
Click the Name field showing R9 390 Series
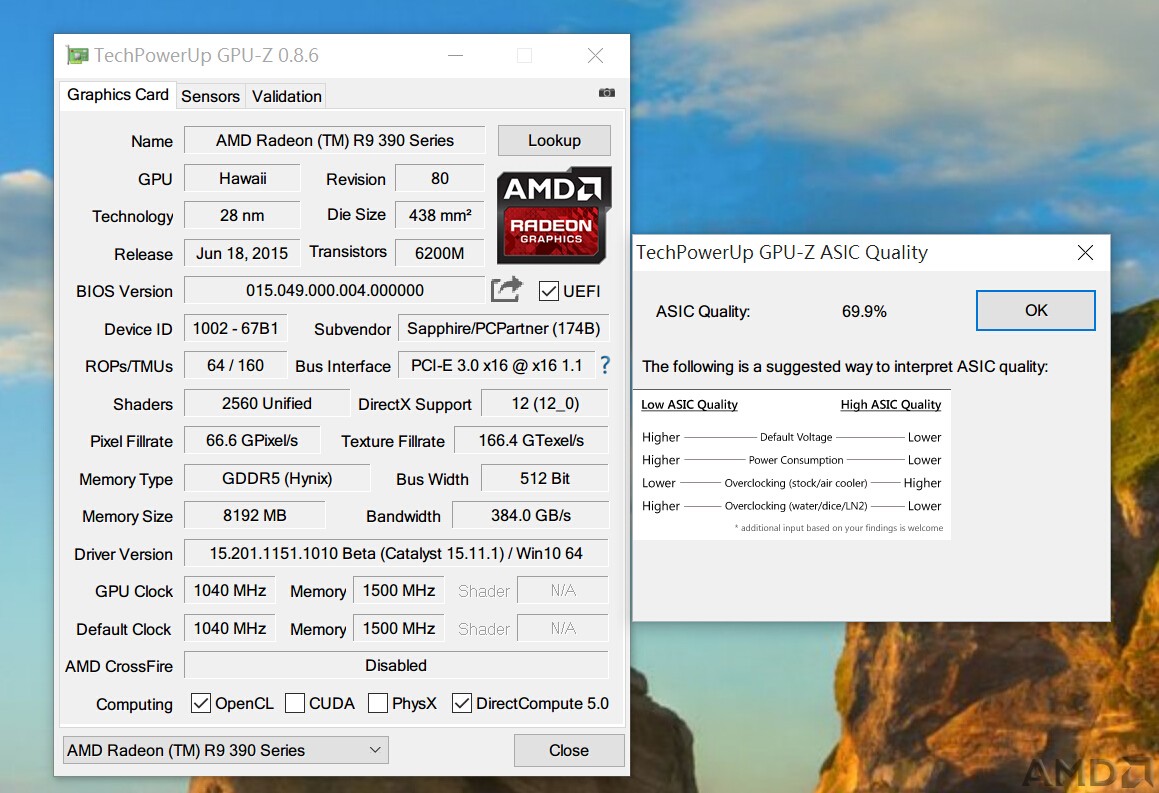[x=334, y=140]
